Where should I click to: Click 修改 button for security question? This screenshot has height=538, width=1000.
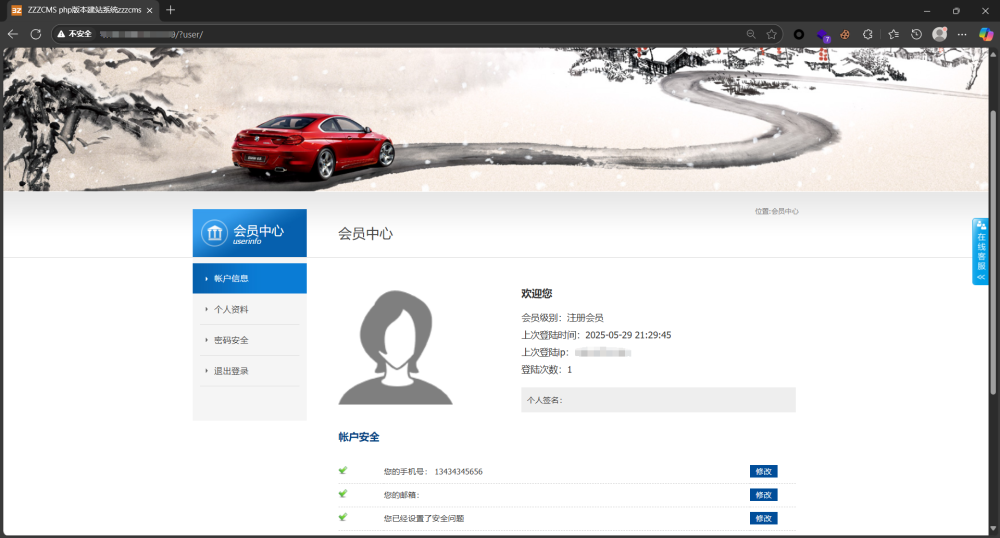[x=763, y=518]
